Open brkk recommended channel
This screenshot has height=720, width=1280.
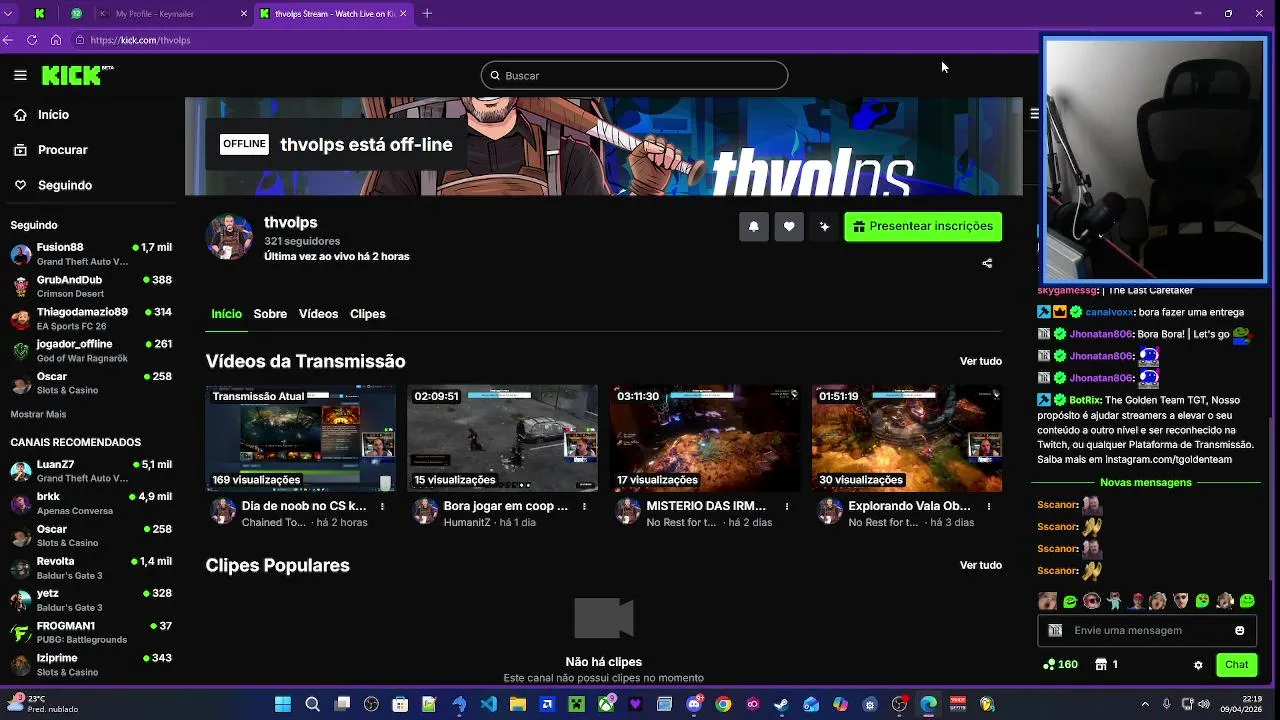point(91,503)
